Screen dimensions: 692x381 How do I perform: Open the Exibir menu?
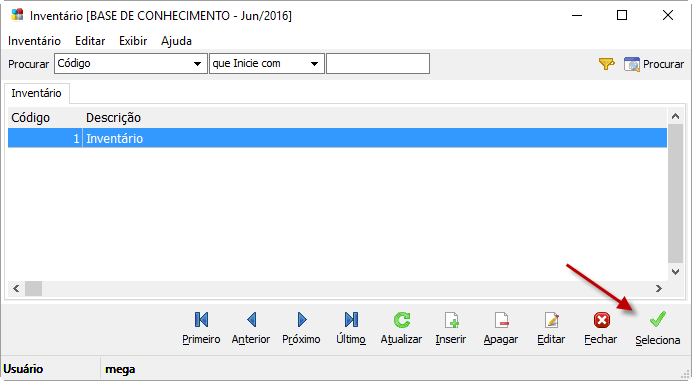click(x=133, y=41)
